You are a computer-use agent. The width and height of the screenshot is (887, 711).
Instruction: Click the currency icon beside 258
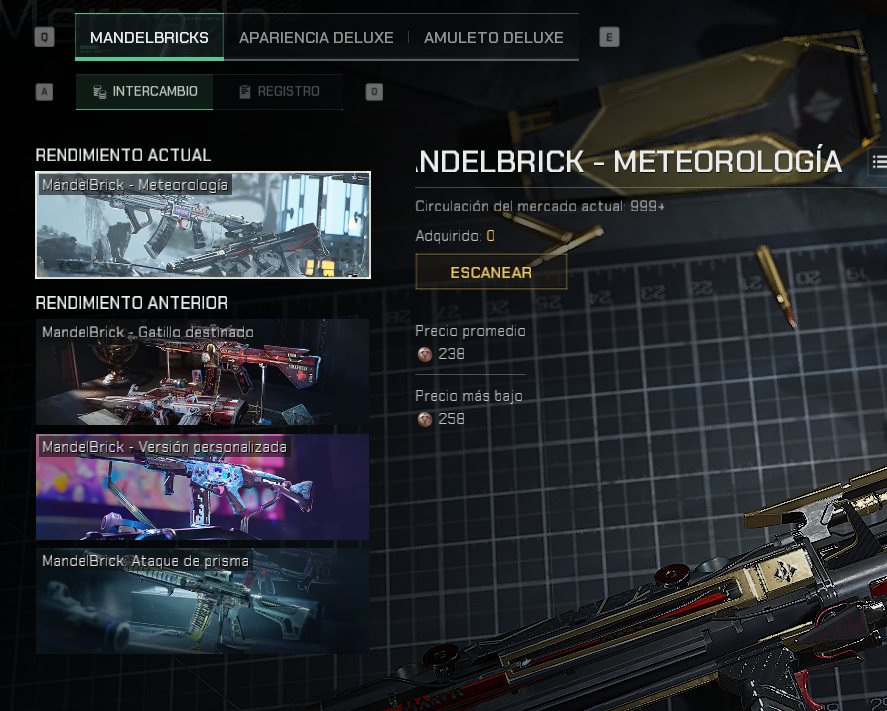(x=424, y=419)
